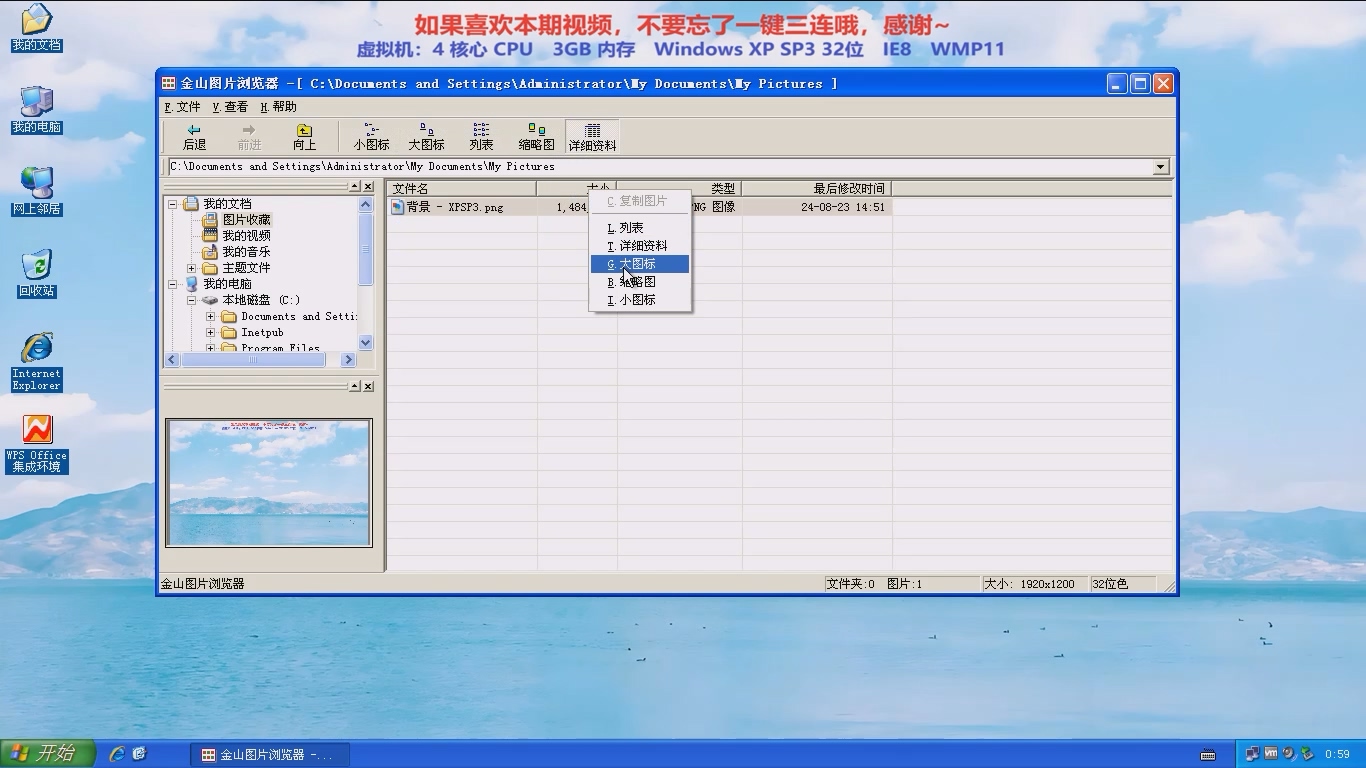
Task: Click the 24-08-23 14:51 modified time cell
Action: 843,208
